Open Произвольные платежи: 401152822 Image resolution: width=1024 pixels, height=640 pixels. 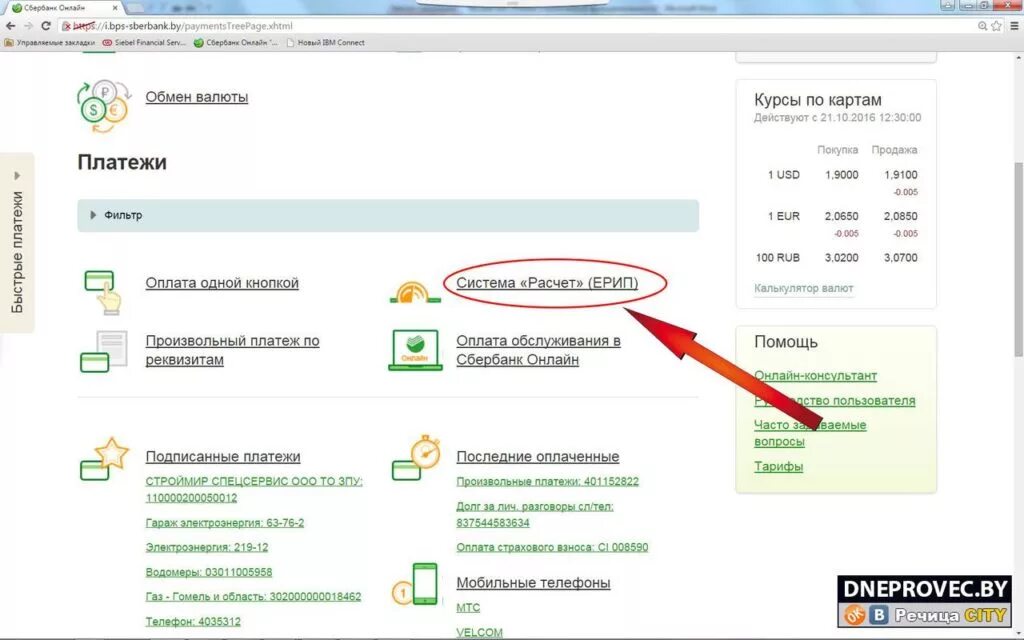pos(547,481)
